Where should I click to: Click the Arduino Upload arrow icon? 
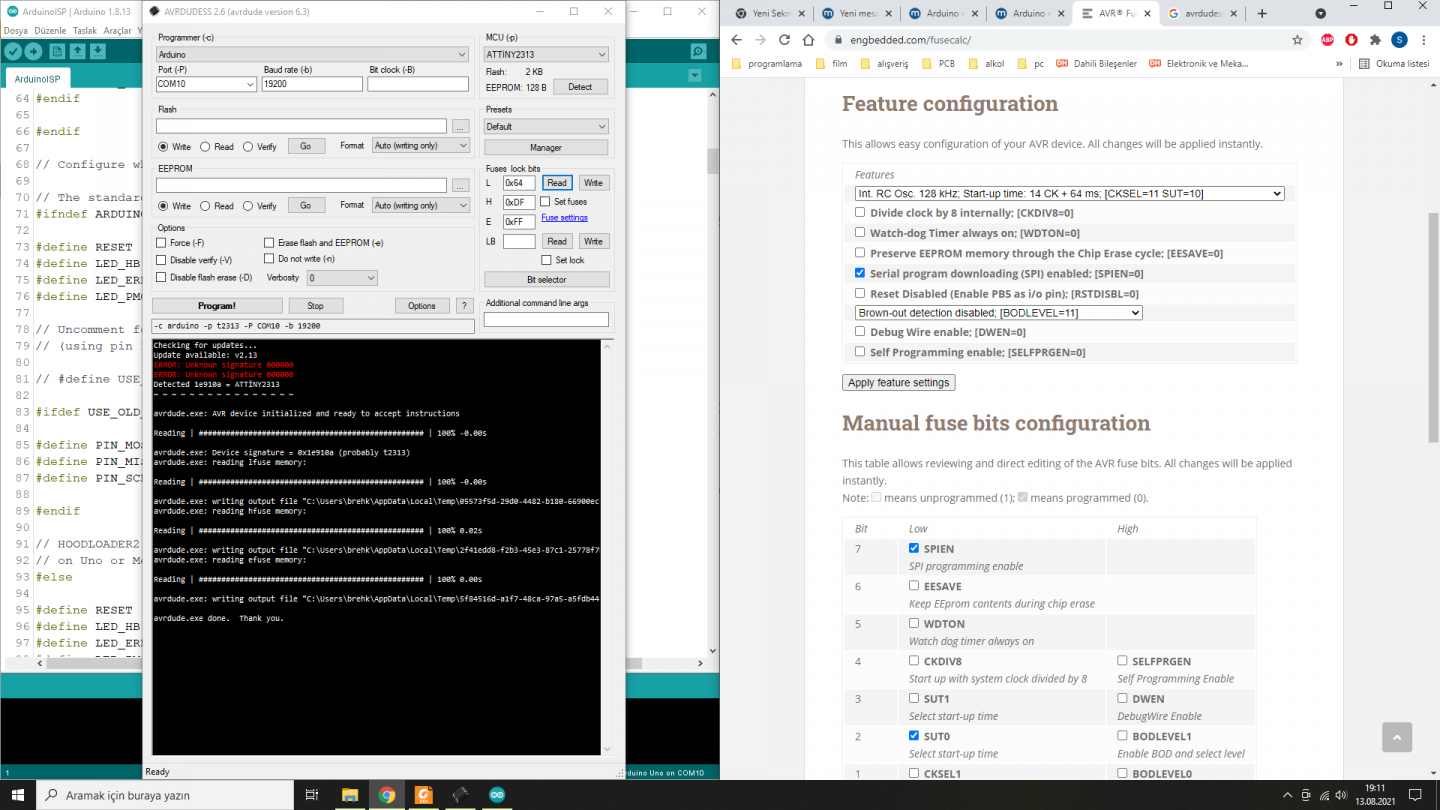click(x=34, y=52)
